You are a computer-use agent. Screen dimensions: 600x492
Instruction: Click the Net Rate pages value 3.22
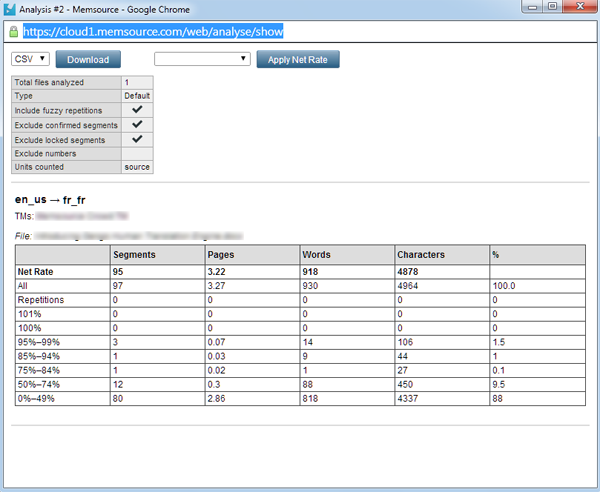tap(216, 272)
